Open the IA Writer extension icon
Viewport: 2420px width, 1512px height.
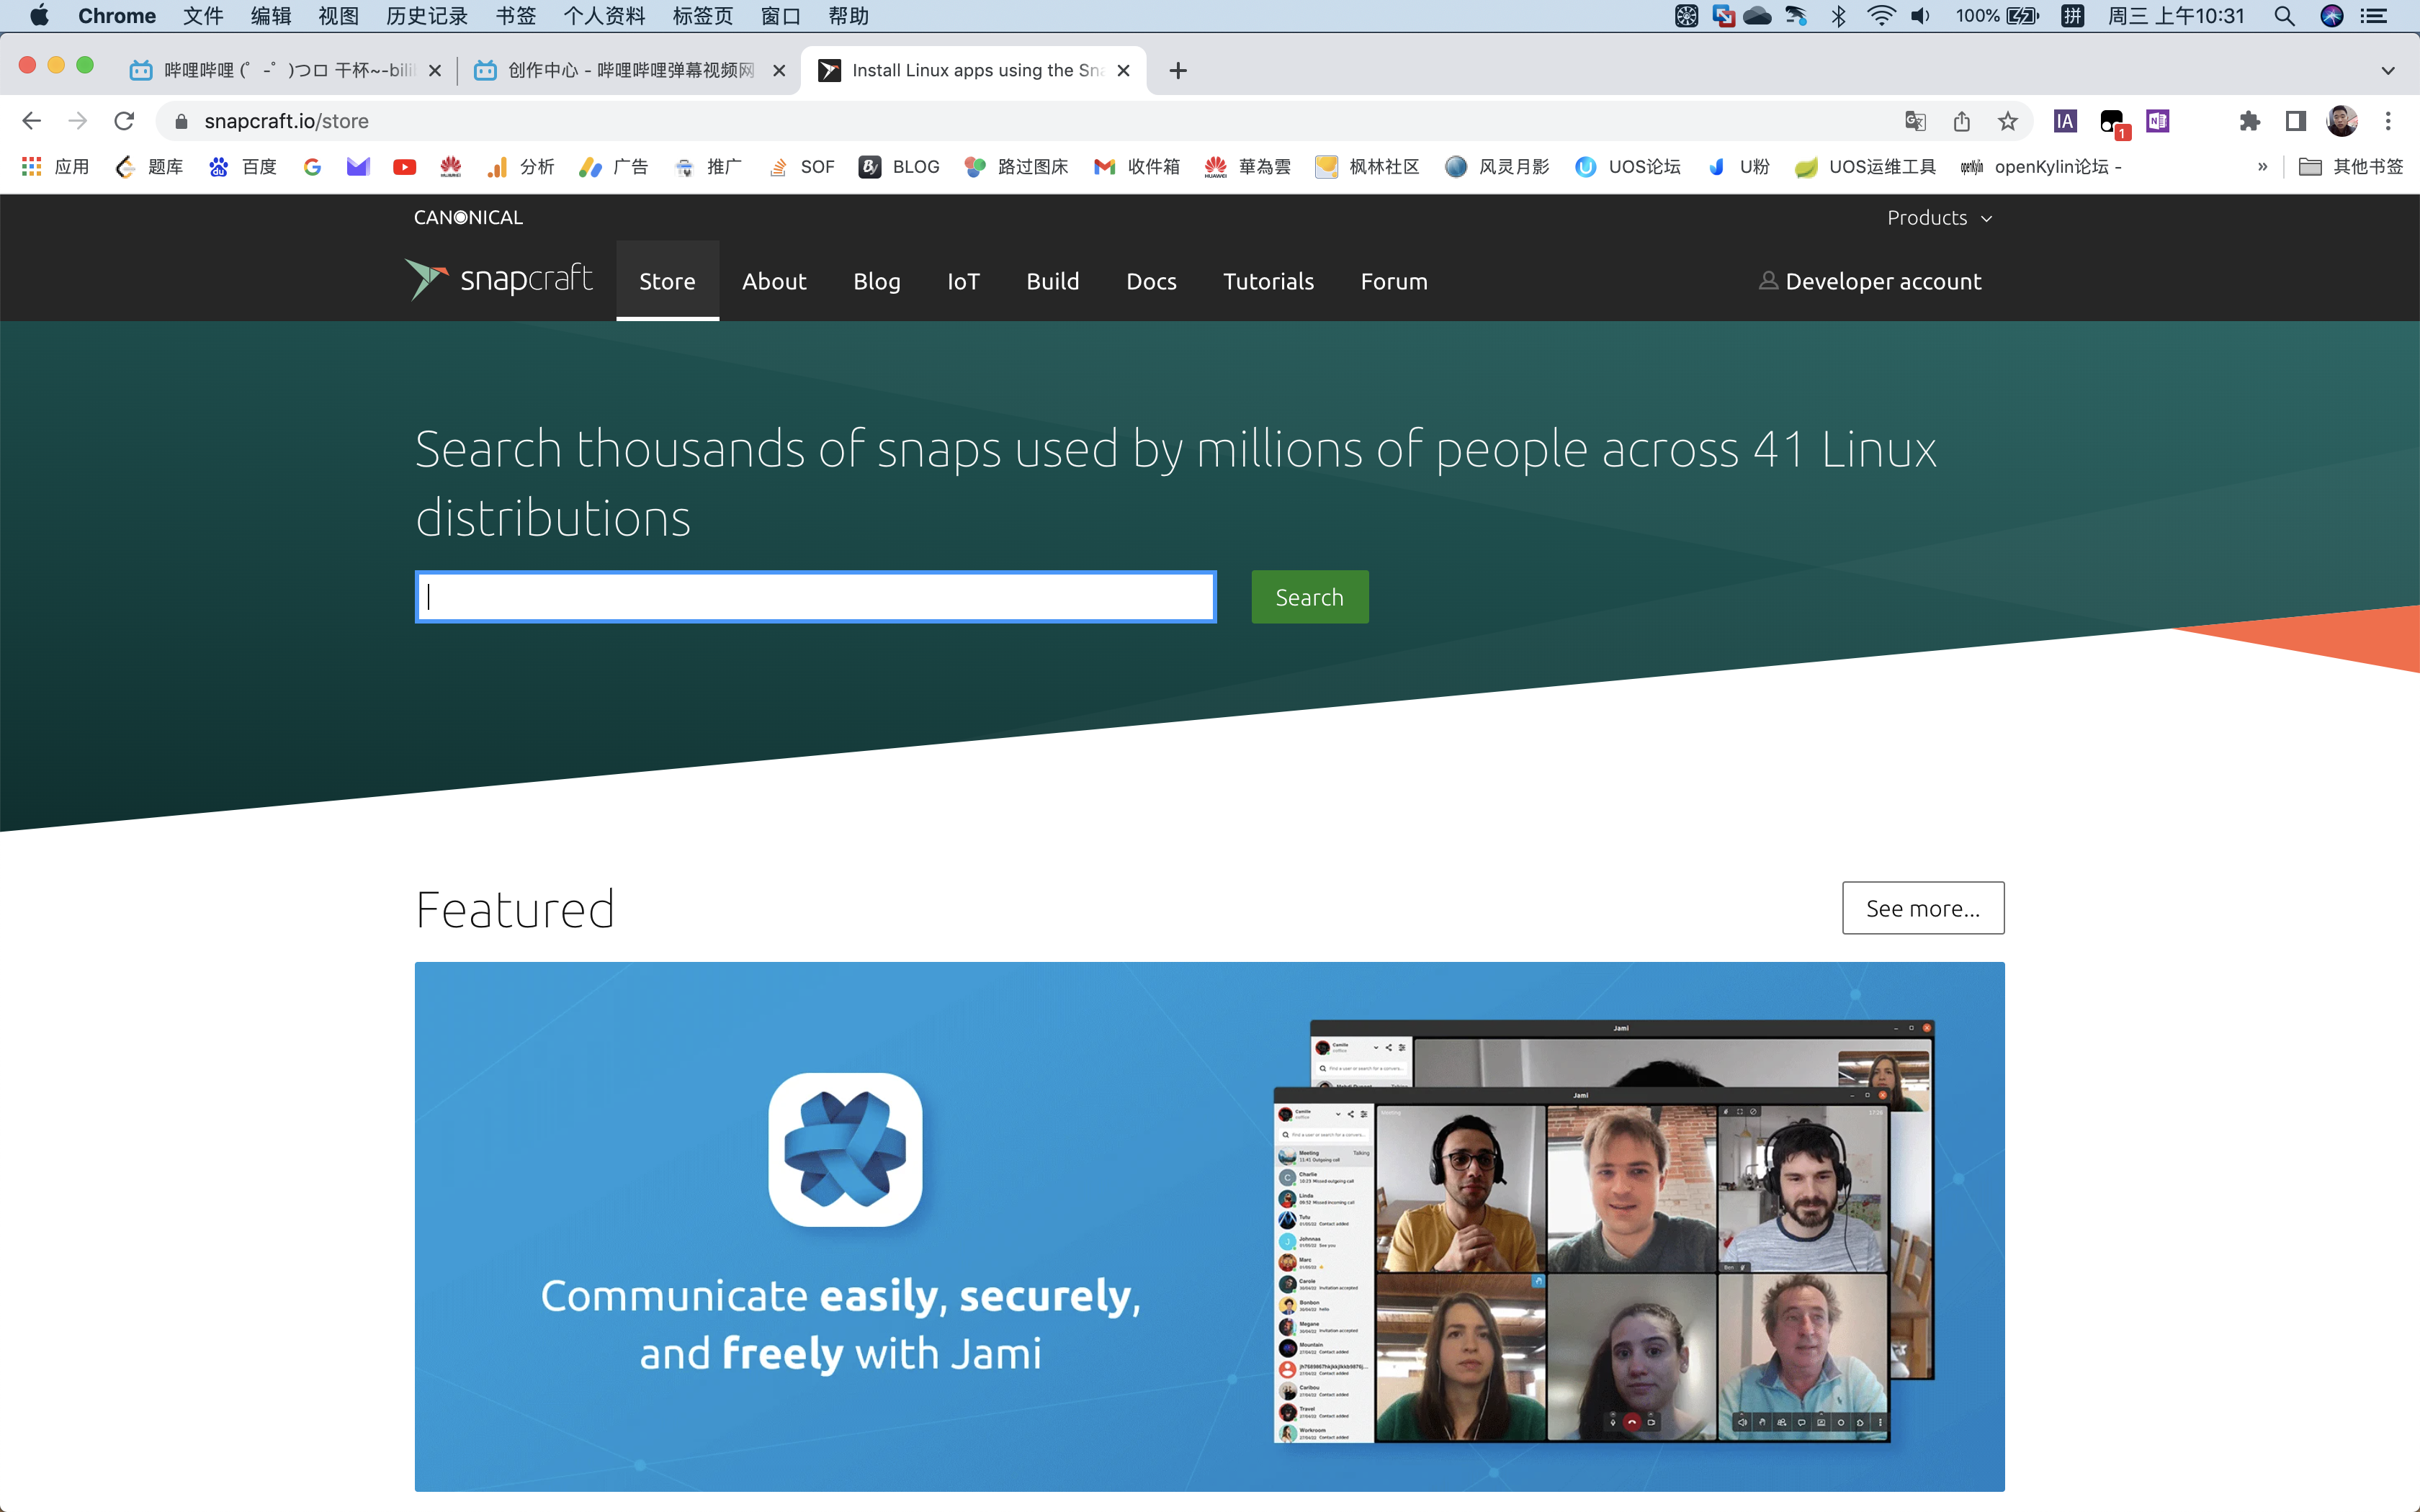[x=2065, y=121]
